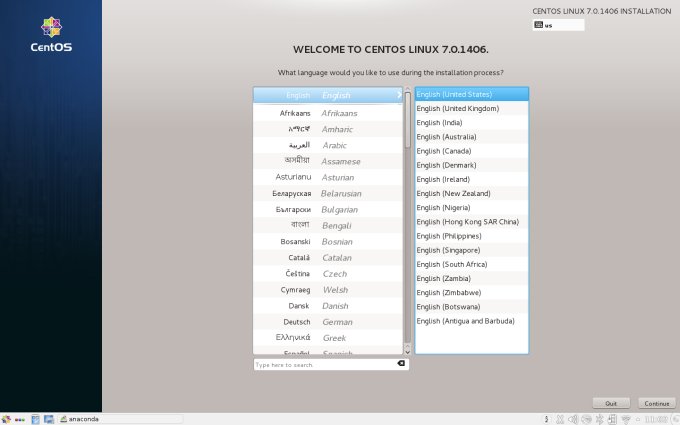The image size is (680, 425).
Task: Choose English (India) locale
Action: coord(472,123)
